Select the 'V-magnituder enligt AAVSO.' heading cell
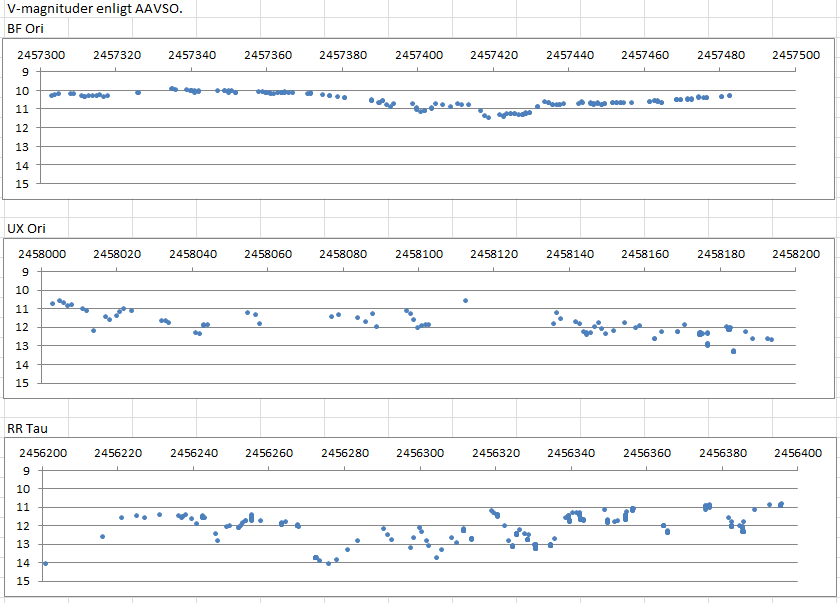Image resolution: width=840 pixels, height=603 pixels. tap(95, 9)
